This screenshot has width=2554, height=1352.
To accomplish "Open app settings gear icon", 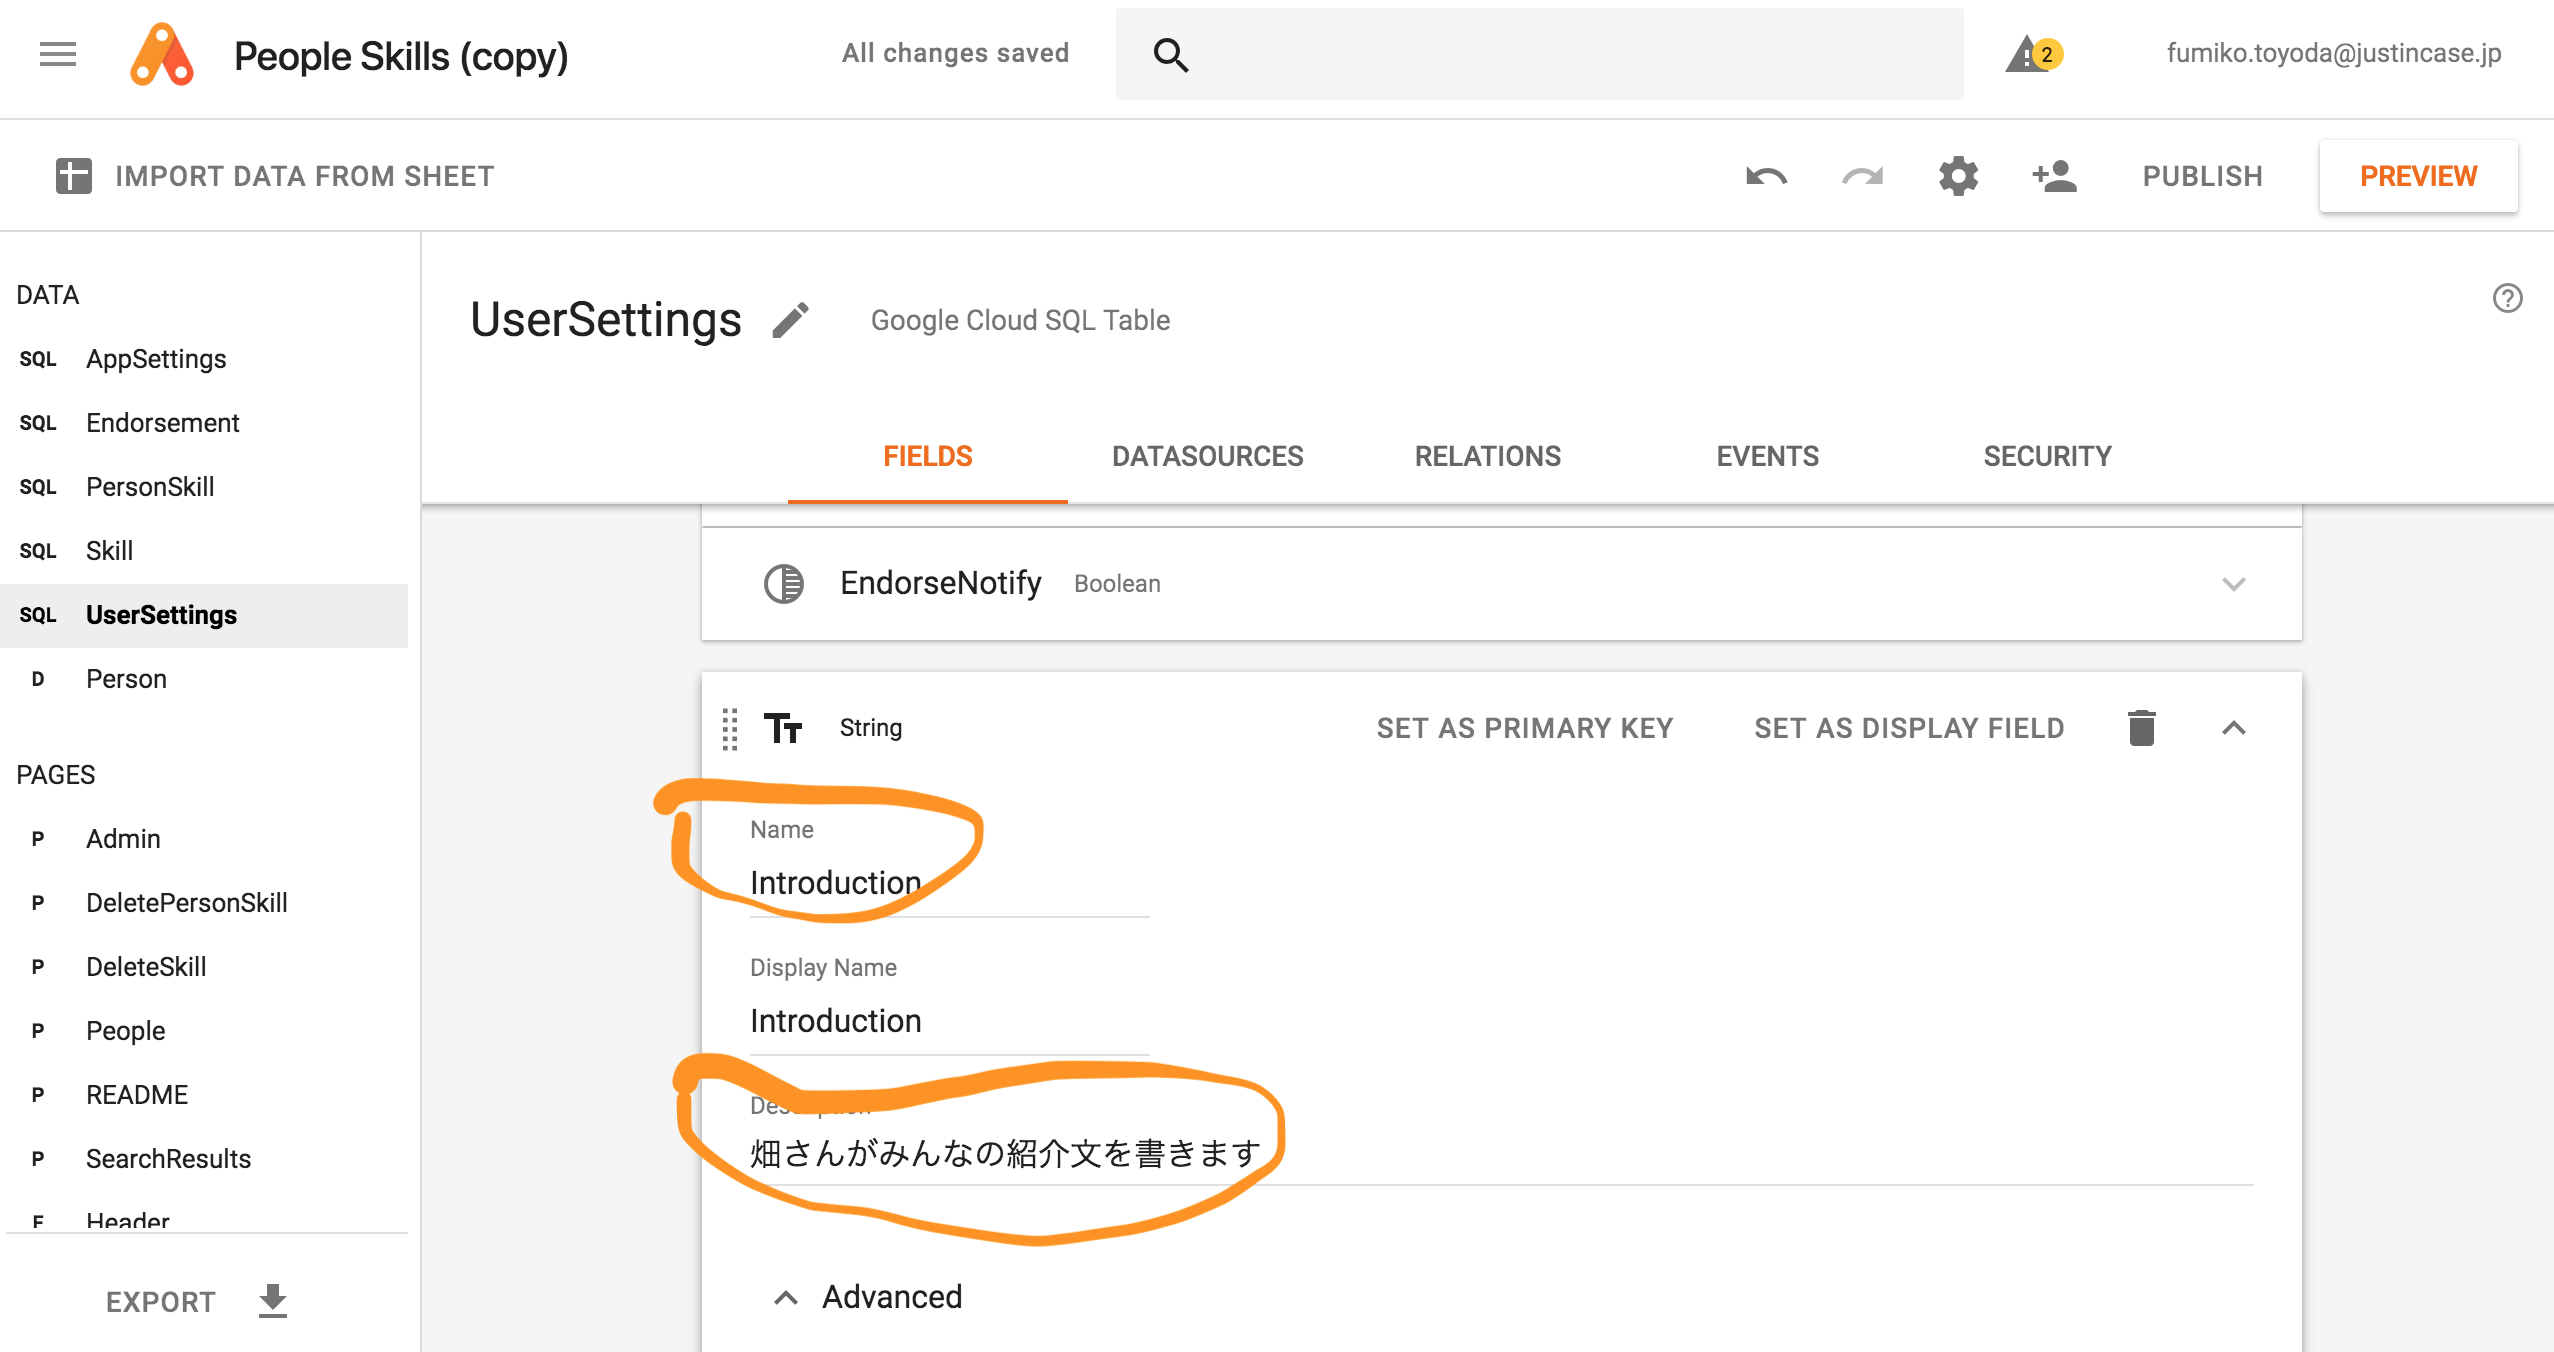I will (1958, 177).
